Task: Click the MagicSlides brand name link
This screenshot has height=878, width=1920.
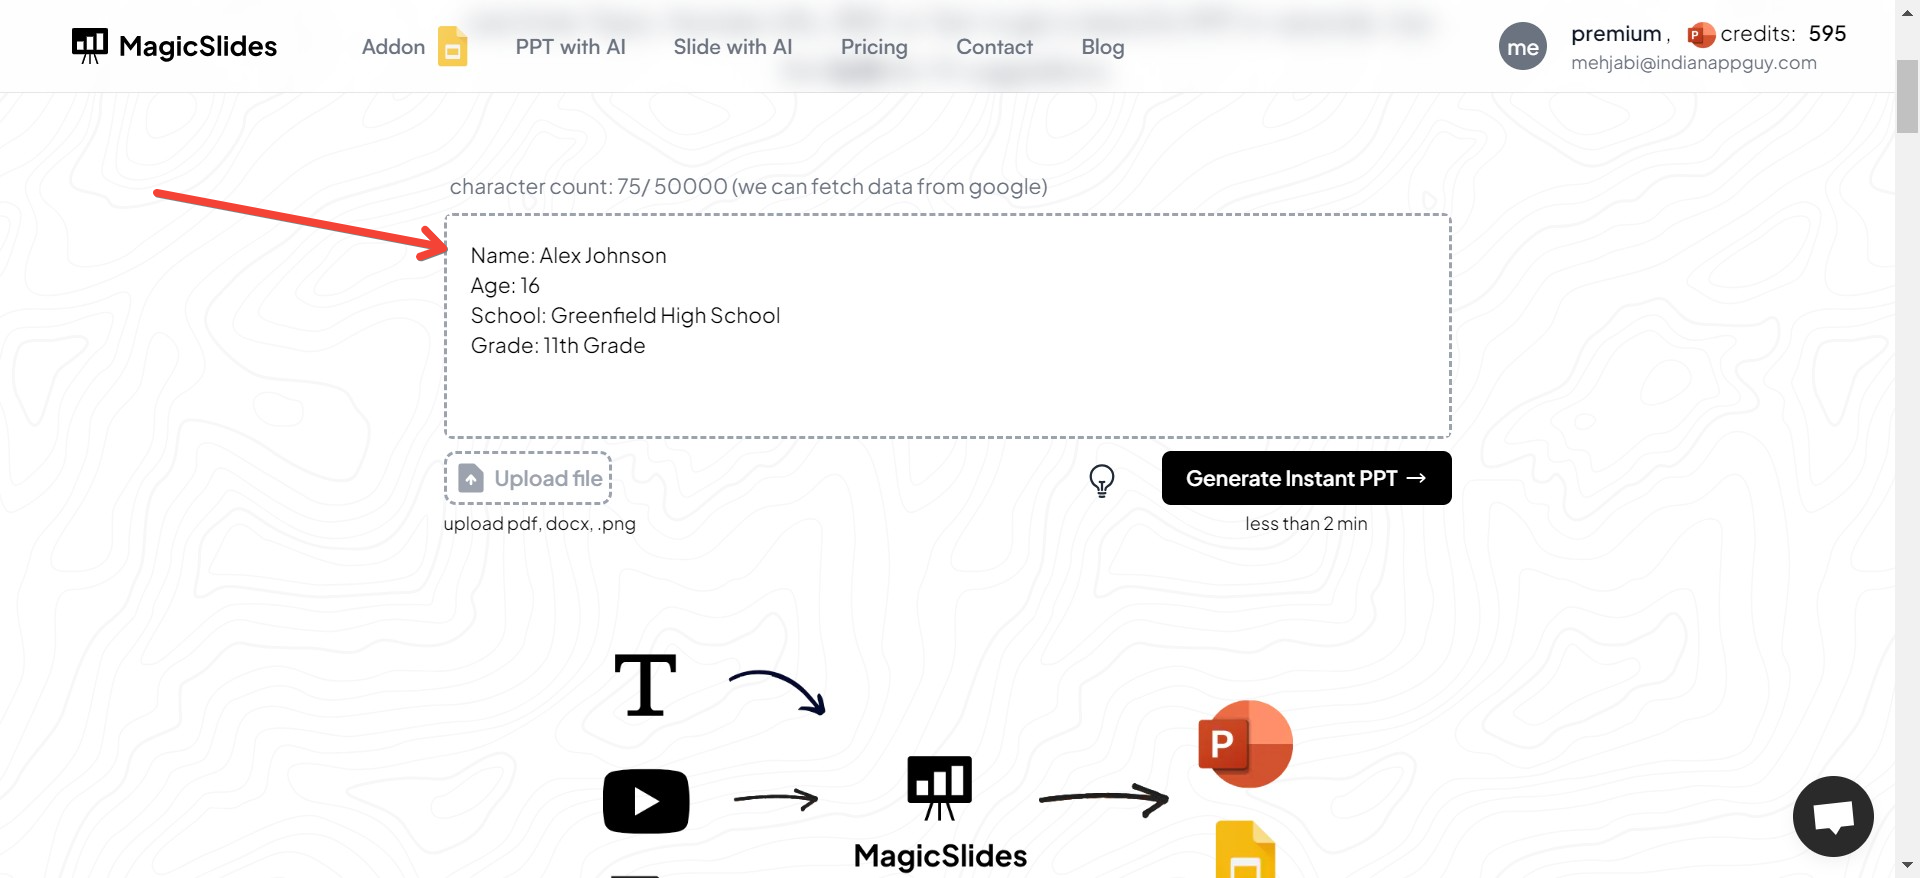Action: coord(198,46)
